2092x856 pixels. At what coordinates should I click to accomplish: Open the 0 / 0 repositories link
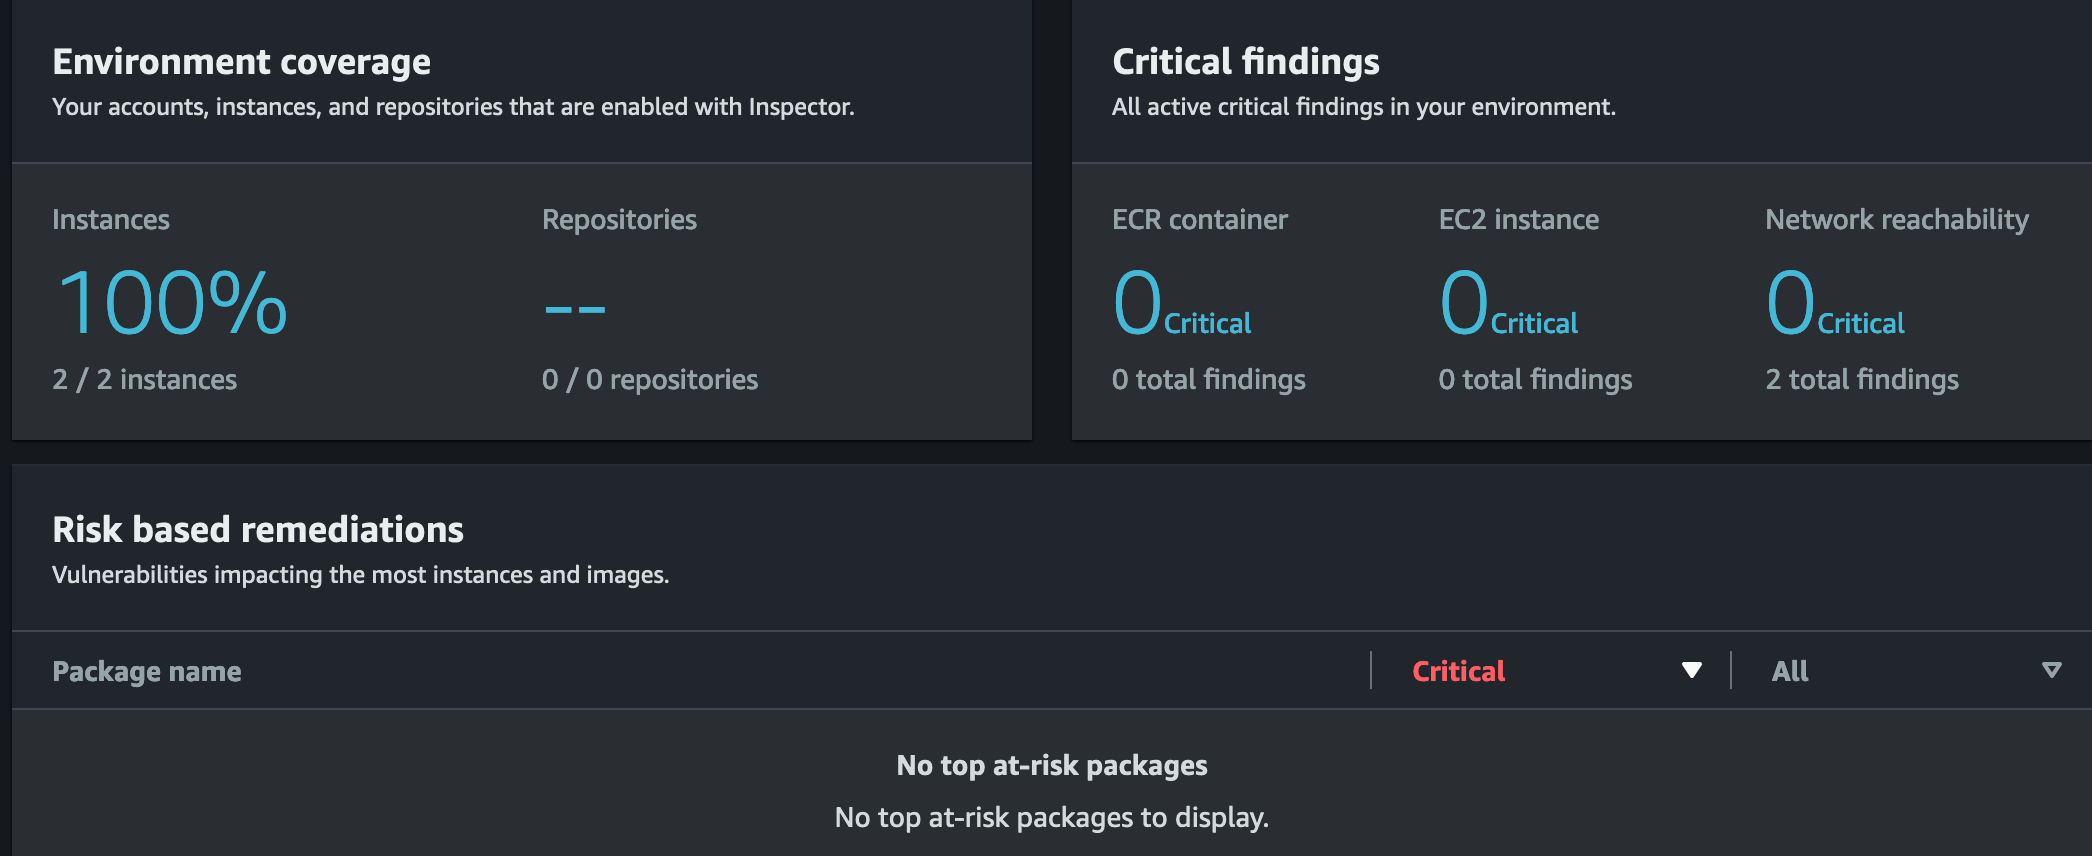650,380
